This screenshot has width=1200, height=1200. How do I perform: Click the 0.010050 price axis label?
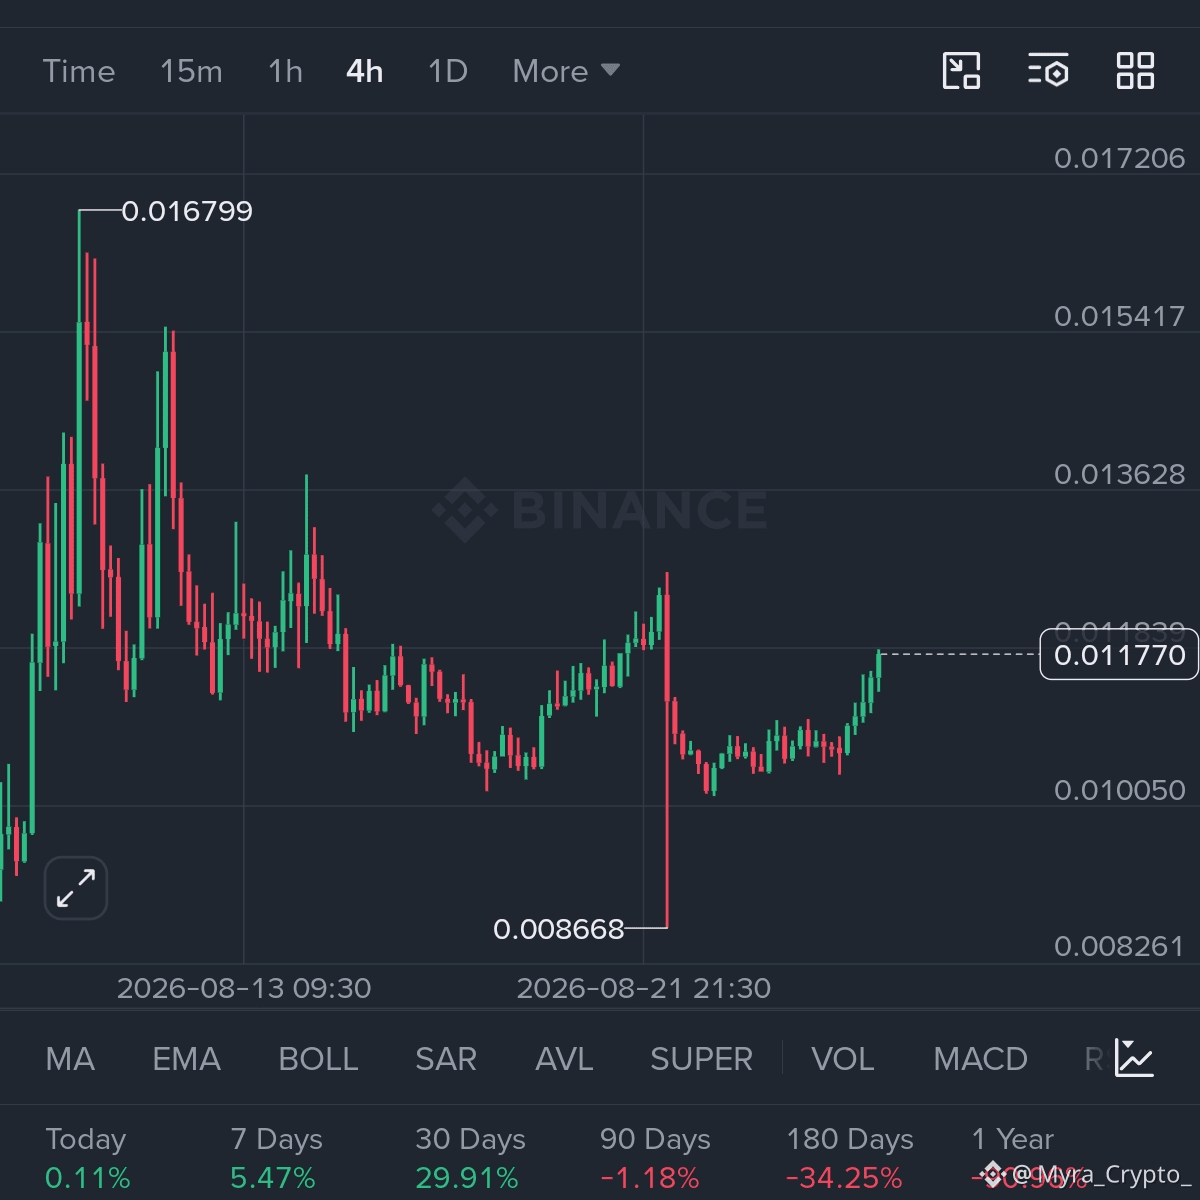pyautogui.click(x=1119, y=790)
